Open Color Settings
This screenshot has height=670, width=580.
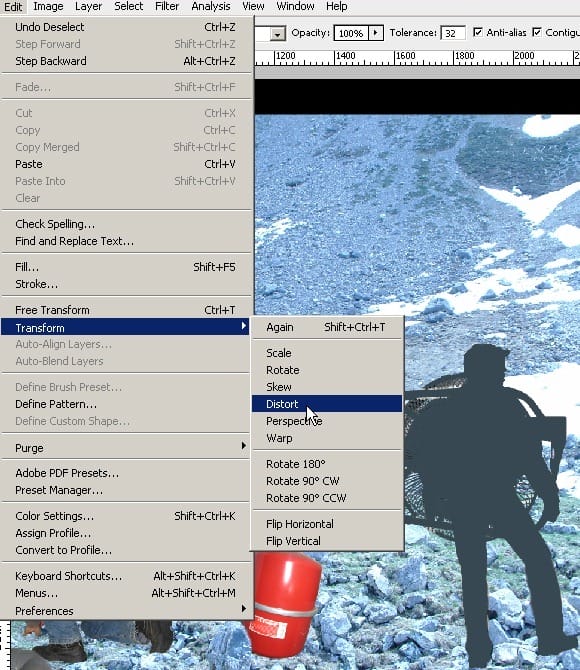(x=125, y=516)
